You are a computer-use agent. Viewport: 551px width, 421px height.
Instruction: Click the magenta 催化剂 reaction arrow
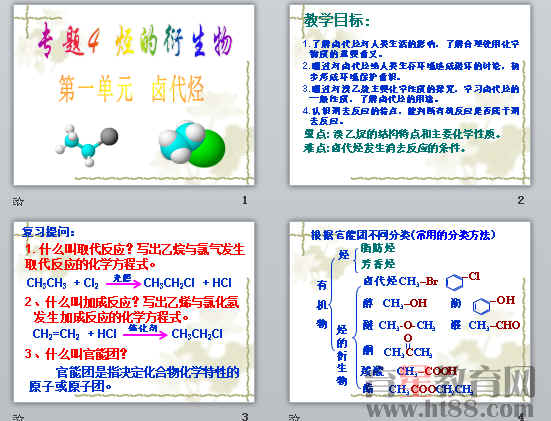pyautogui.click(x=145, y=332)
